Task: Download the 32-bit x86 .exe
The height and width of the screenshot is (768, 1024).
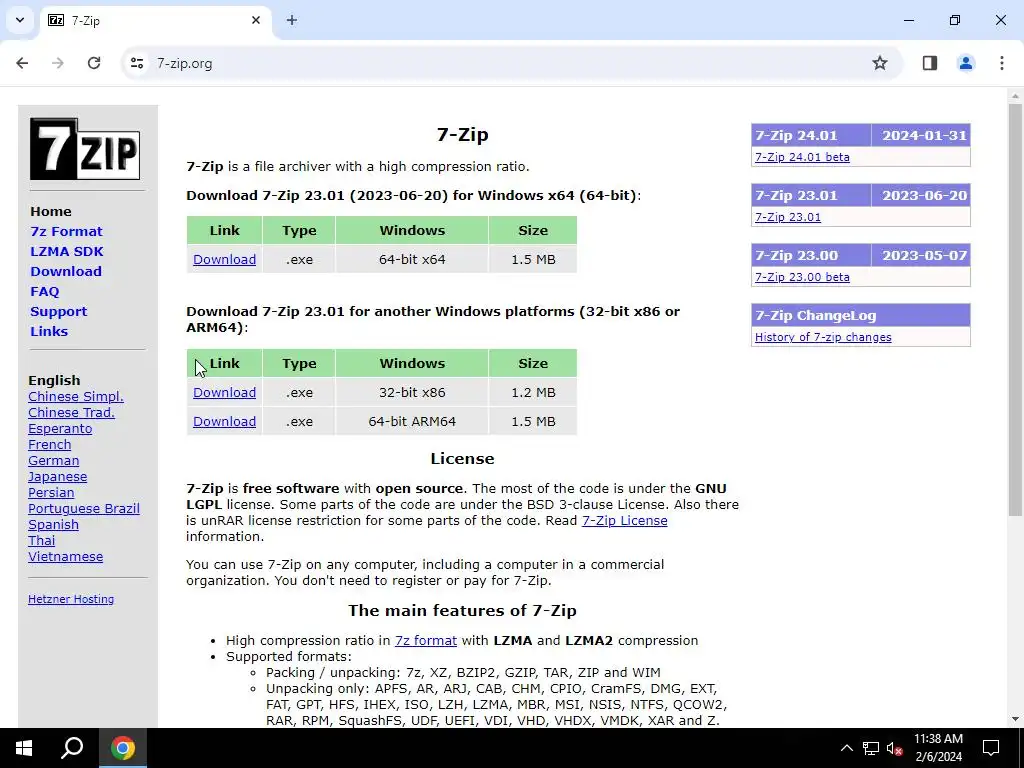Action: pos(224,392)
